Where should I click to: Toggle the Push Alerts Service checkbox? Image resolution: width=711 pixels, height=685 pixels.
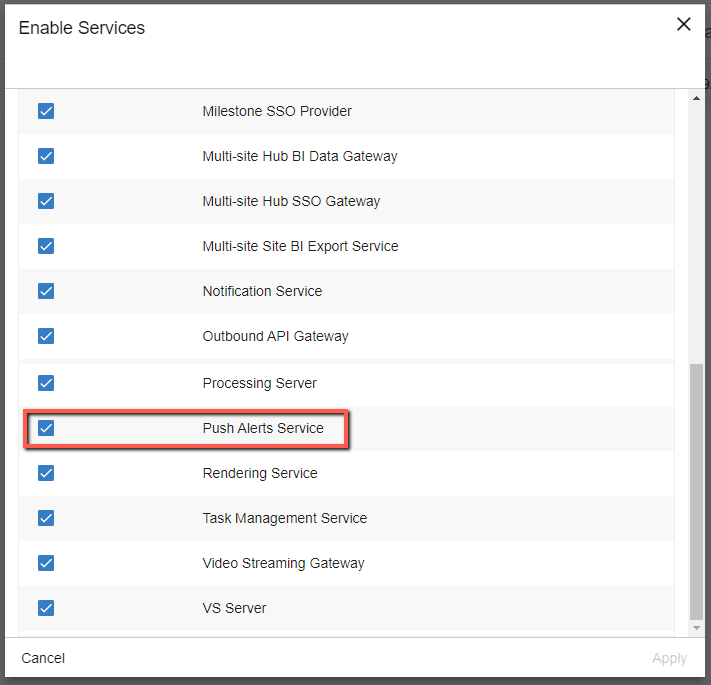(x=46, y=428)
